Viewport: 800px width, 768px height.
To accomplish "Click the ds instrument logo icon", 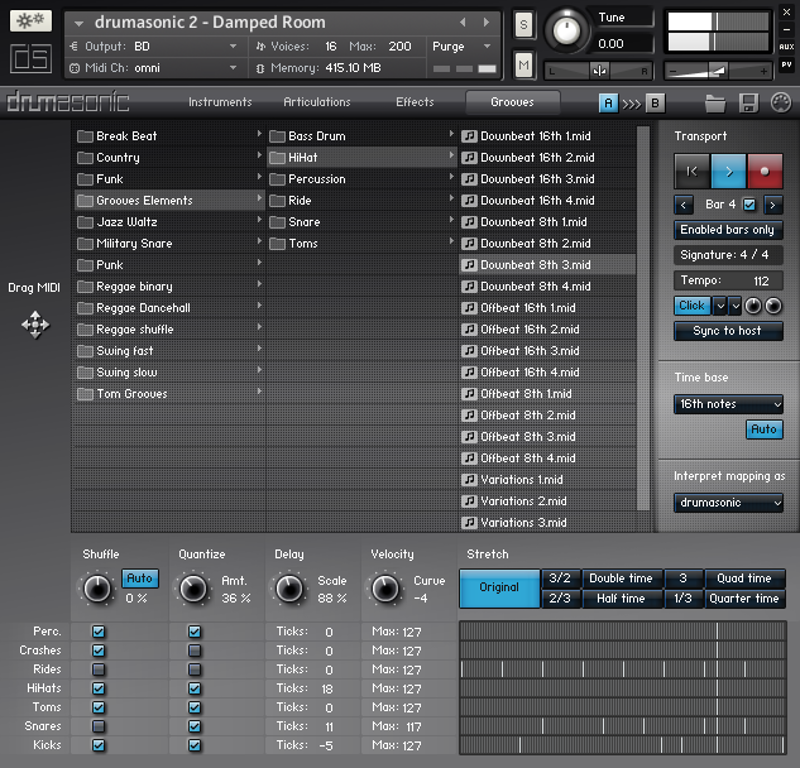I will 31,58.
